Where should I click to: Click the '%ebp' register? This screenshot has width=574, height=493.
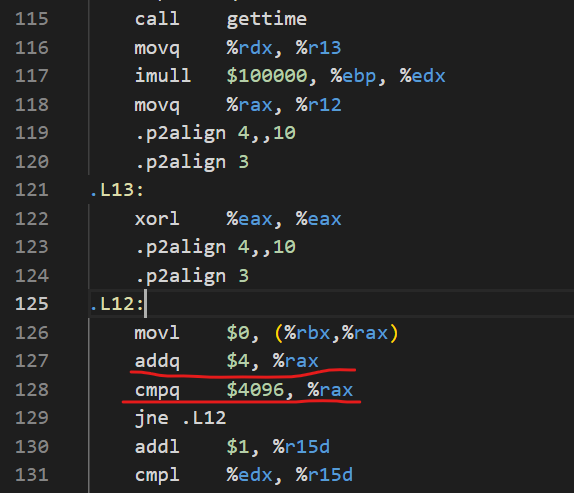[x=353, y=77]
